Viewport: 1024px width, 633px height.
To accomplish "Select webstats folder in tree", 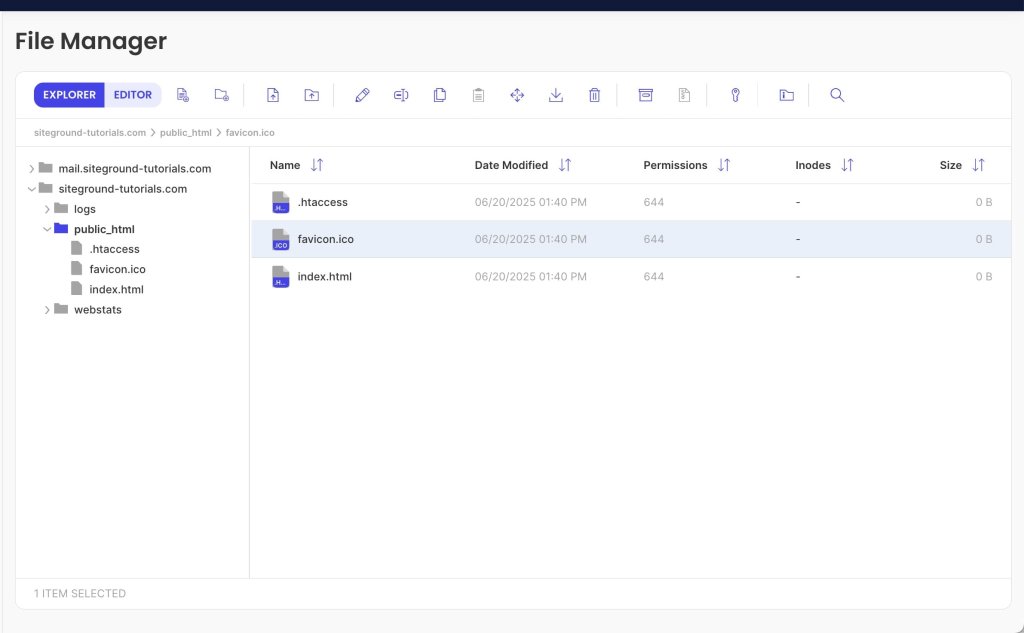I will (x=98, y=310).
